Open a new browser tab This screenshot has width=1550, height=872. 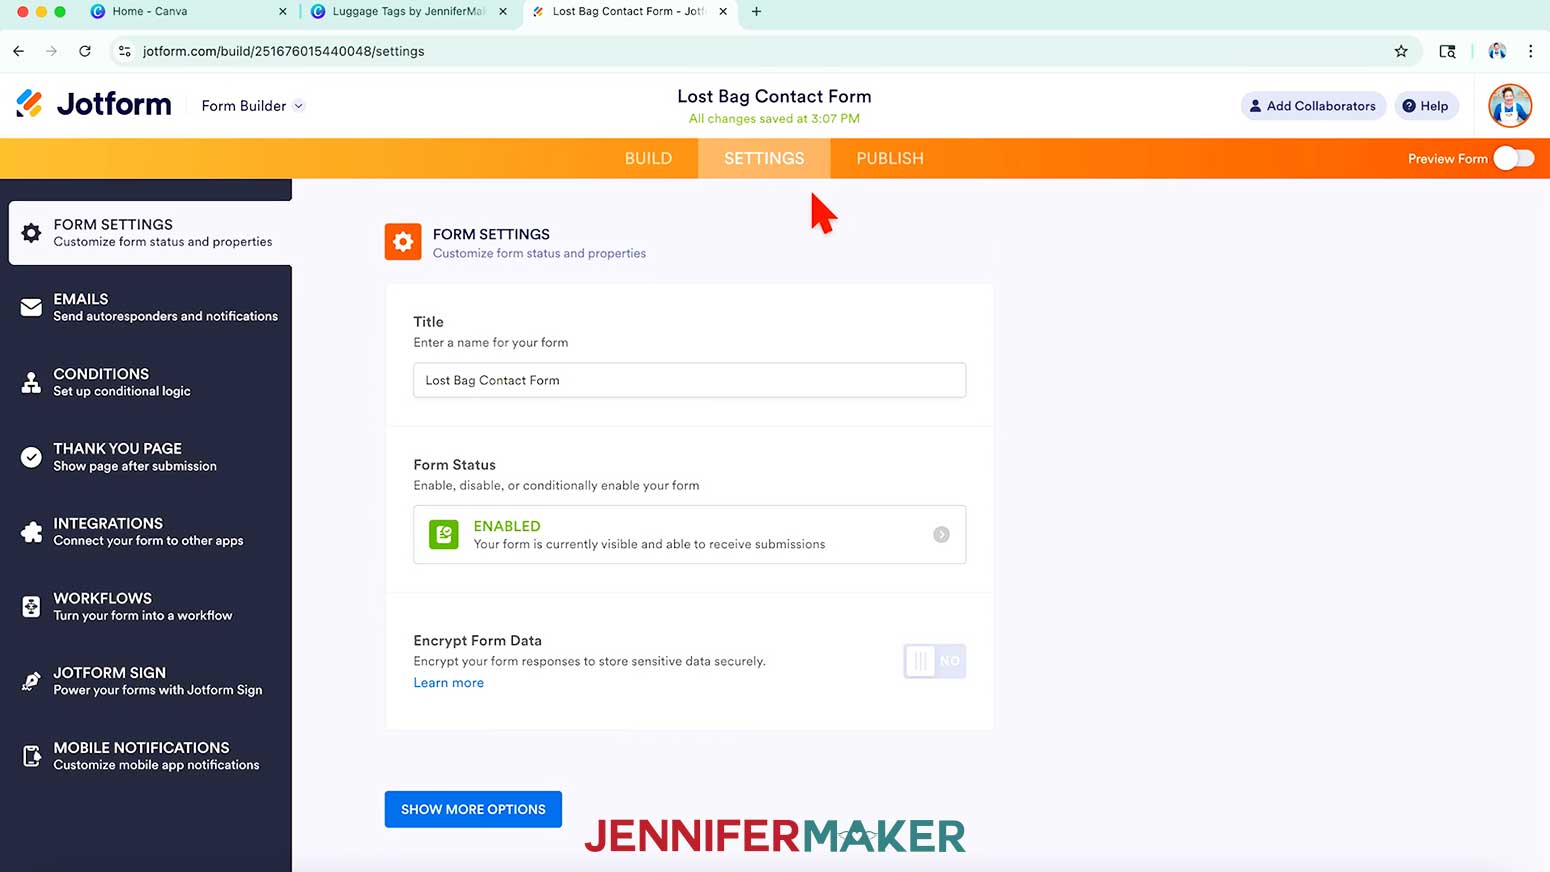click(x=756, y=11)
